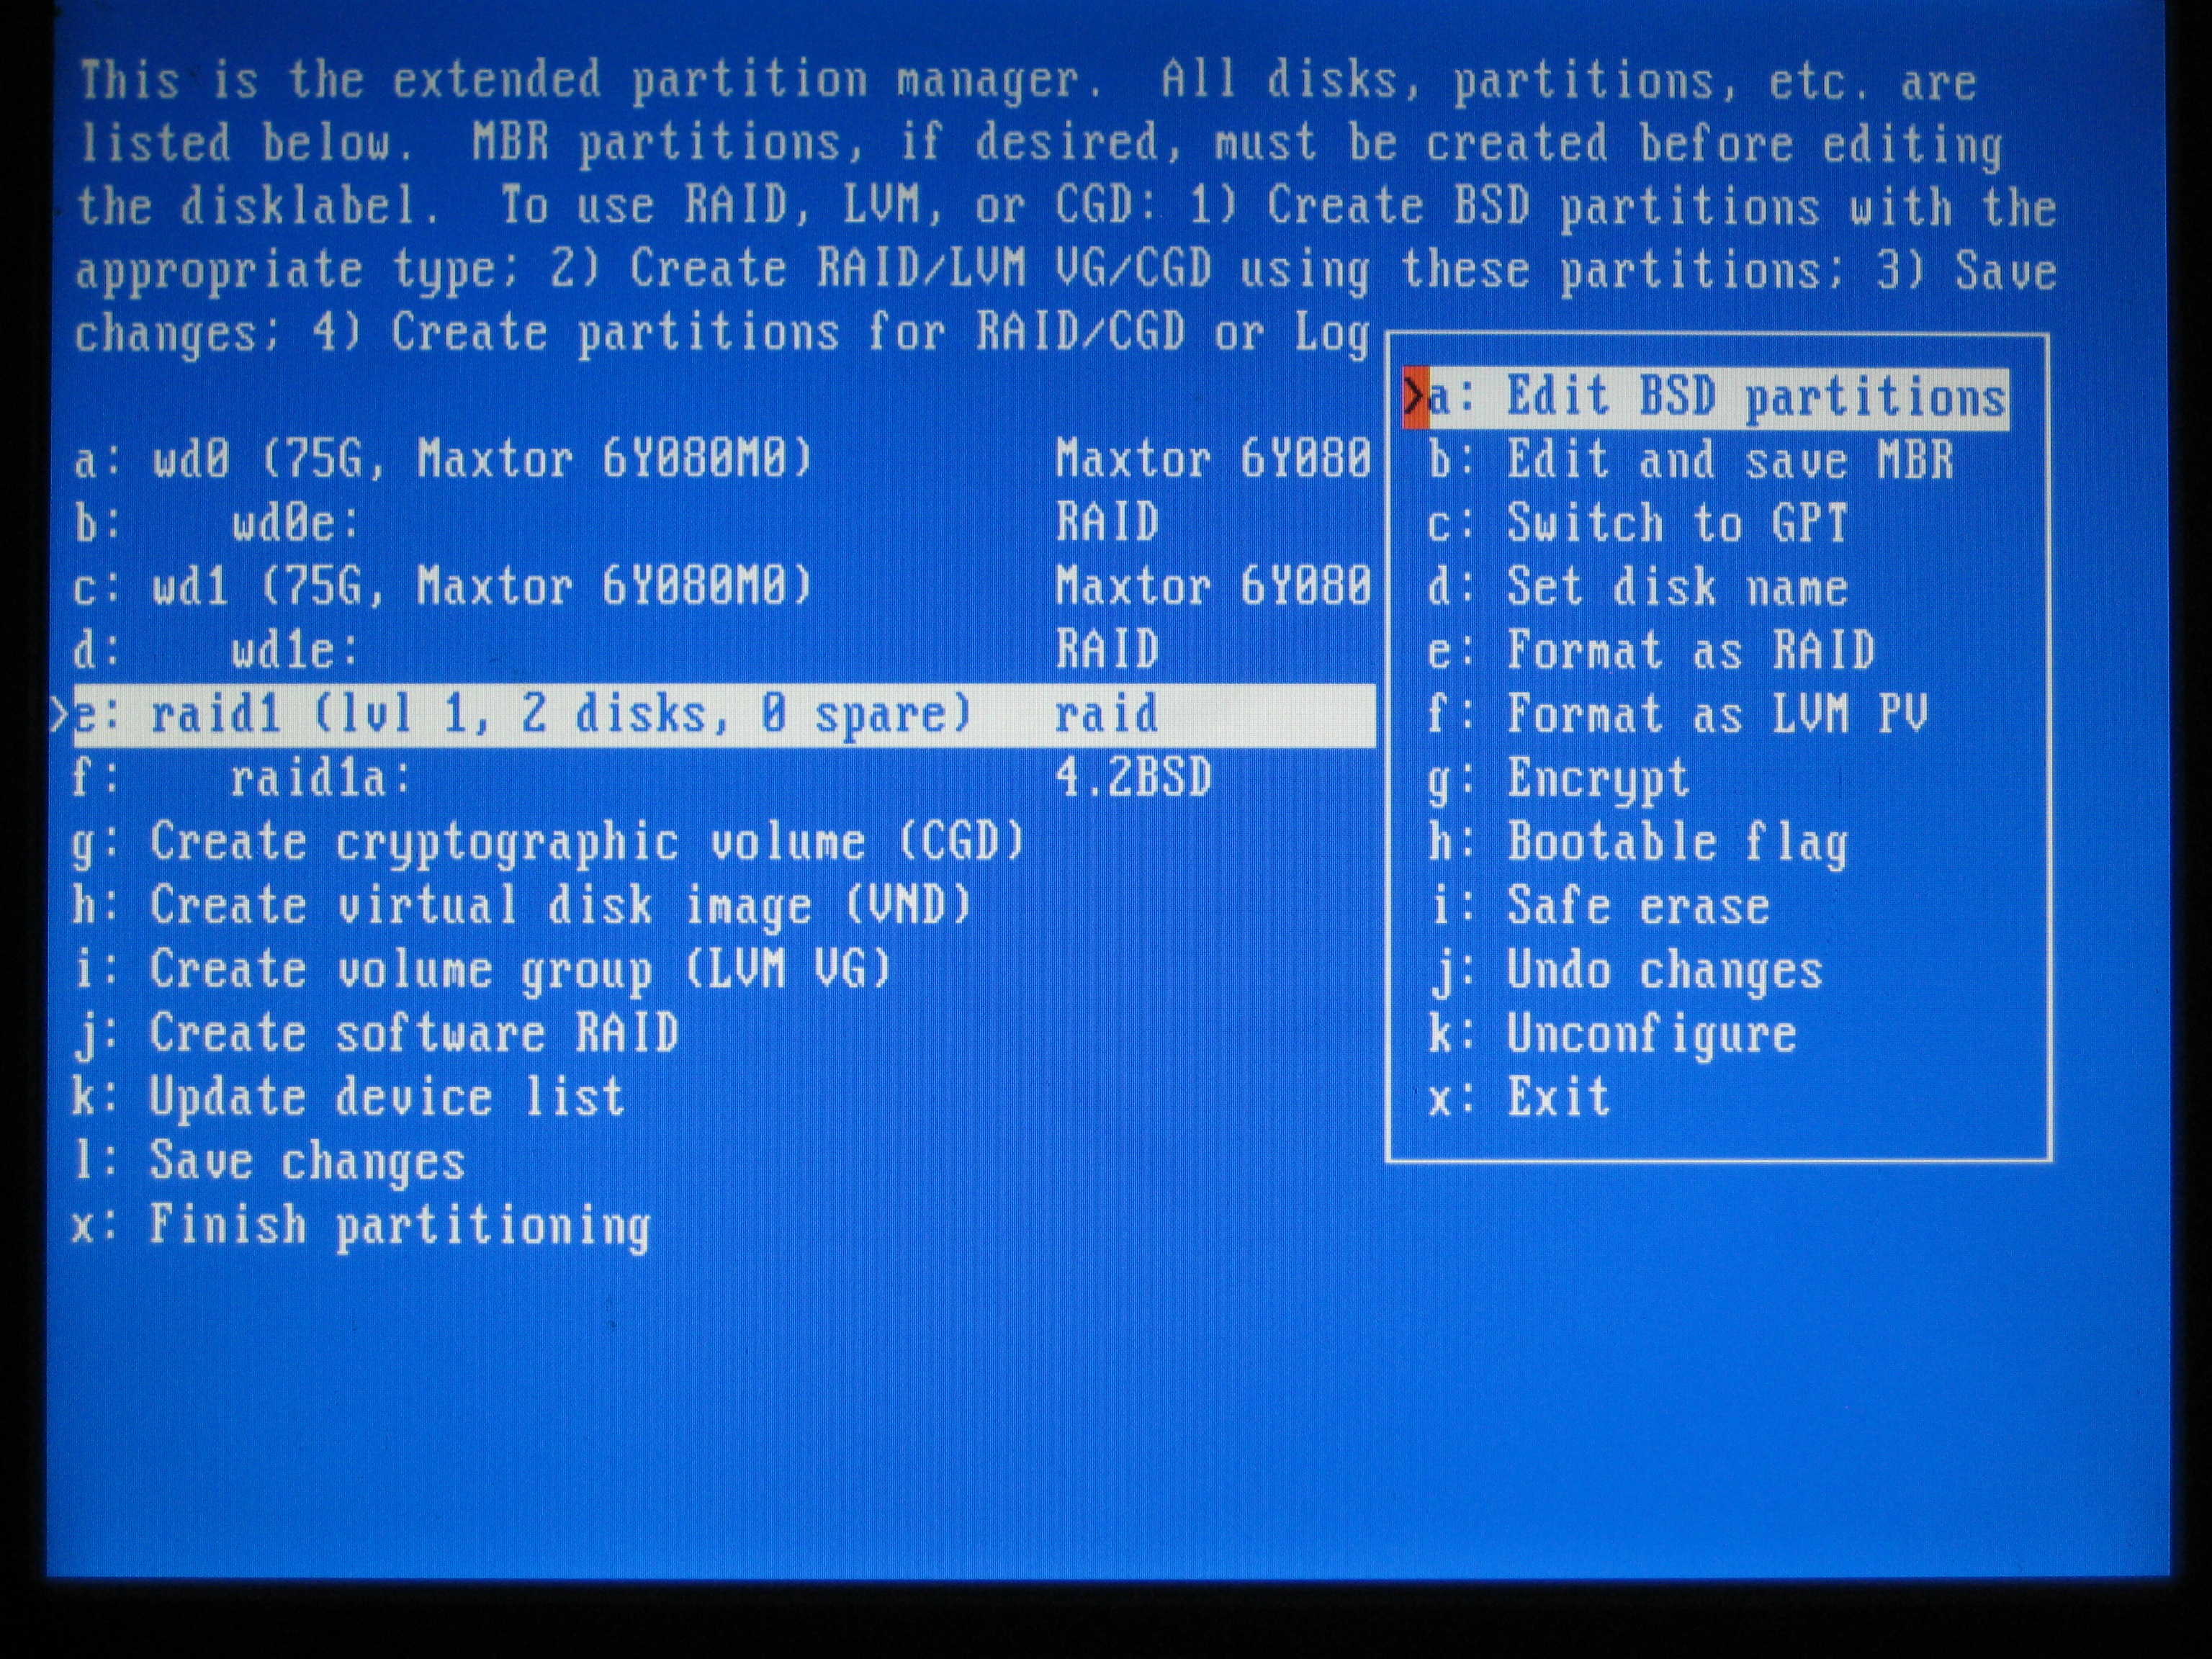Choose 'j: Create software RAID'
This screenshot has height=1659, width=2212.
(x=376, y=1035)
